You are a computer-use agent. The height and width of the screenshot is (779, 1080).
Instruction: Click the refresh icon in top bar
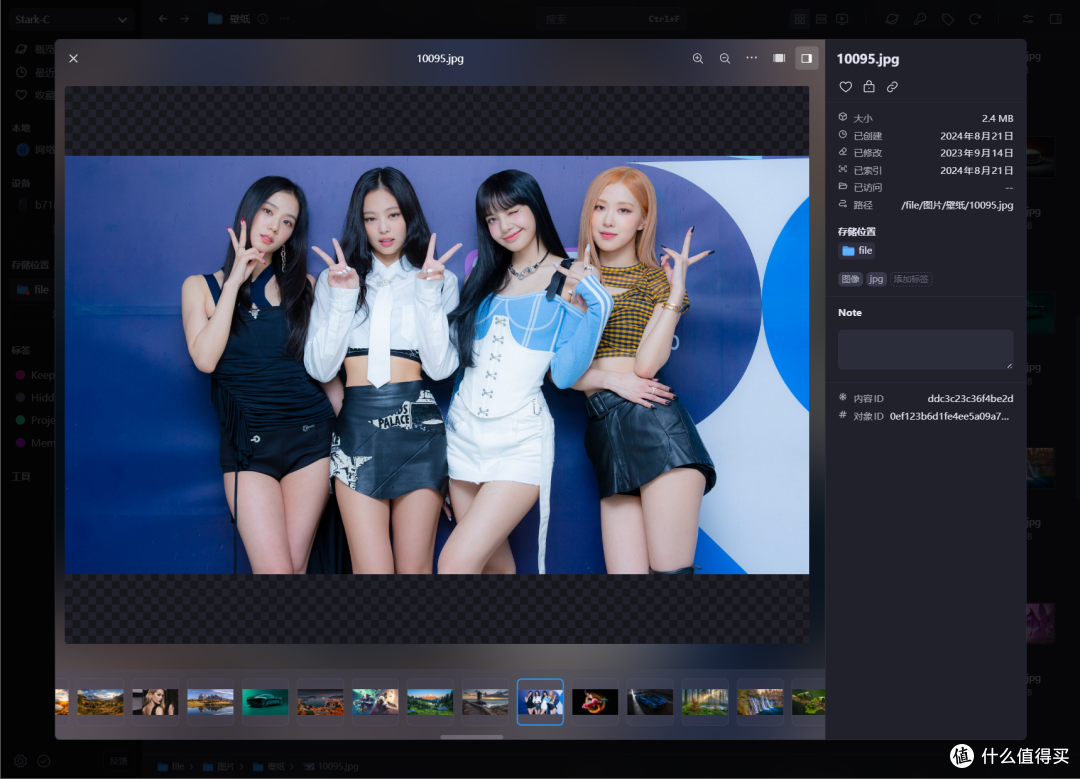click(975, 19)
